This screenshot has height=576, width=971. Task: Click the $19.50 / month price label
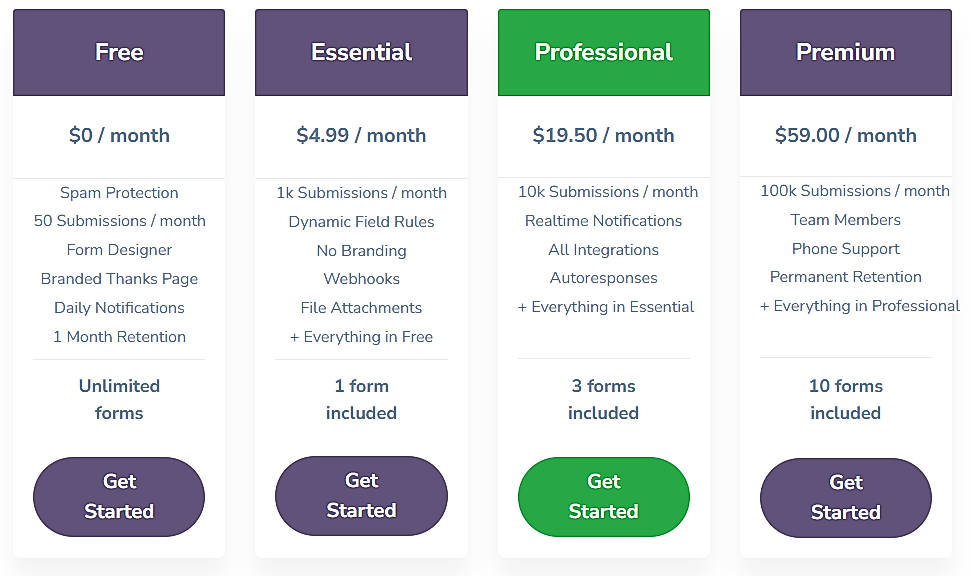[603, 135]
